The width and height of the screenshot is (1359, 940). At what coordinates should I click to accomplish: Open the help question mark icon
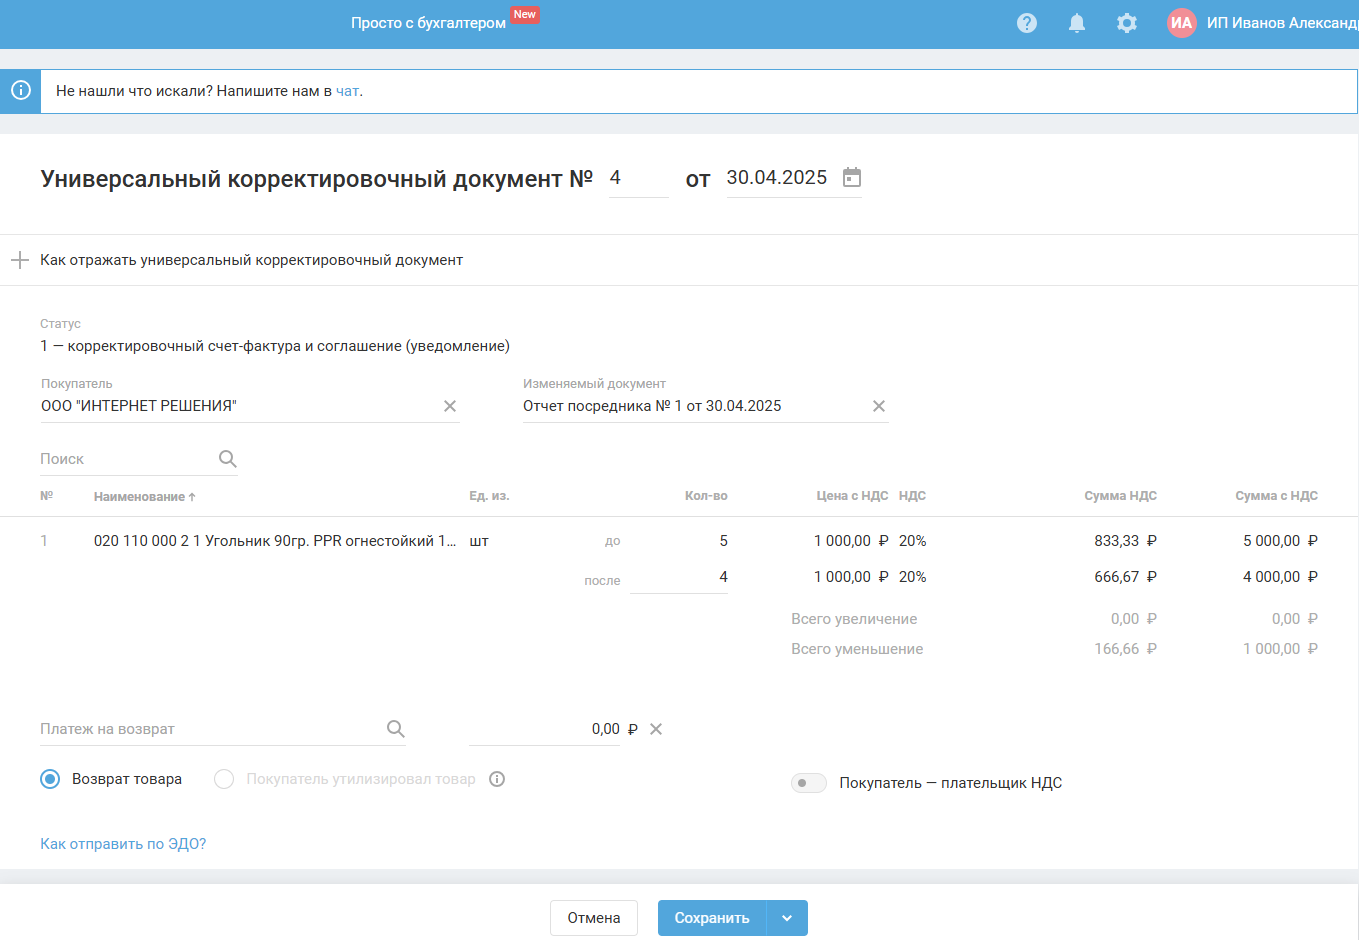click(1027, 23)
